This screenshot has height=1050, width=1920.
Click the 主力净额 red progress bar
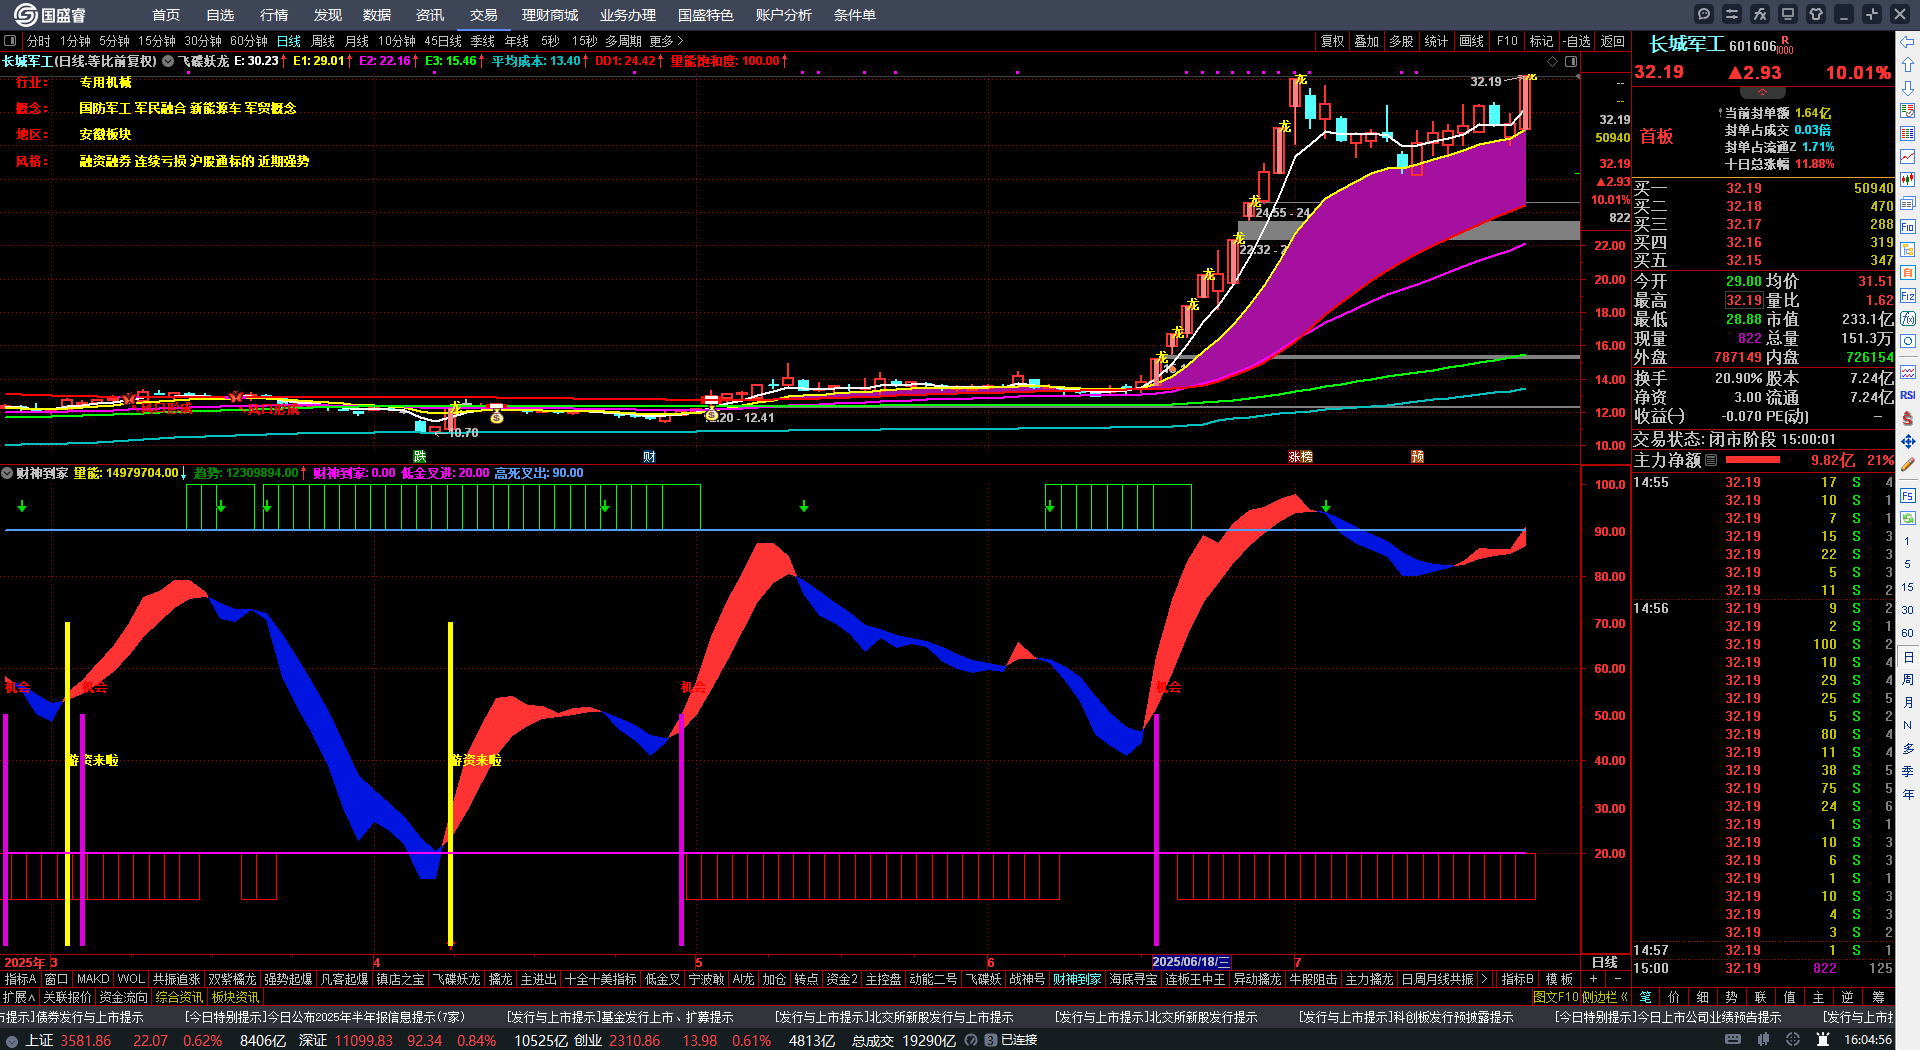(x=1753, y=460)
